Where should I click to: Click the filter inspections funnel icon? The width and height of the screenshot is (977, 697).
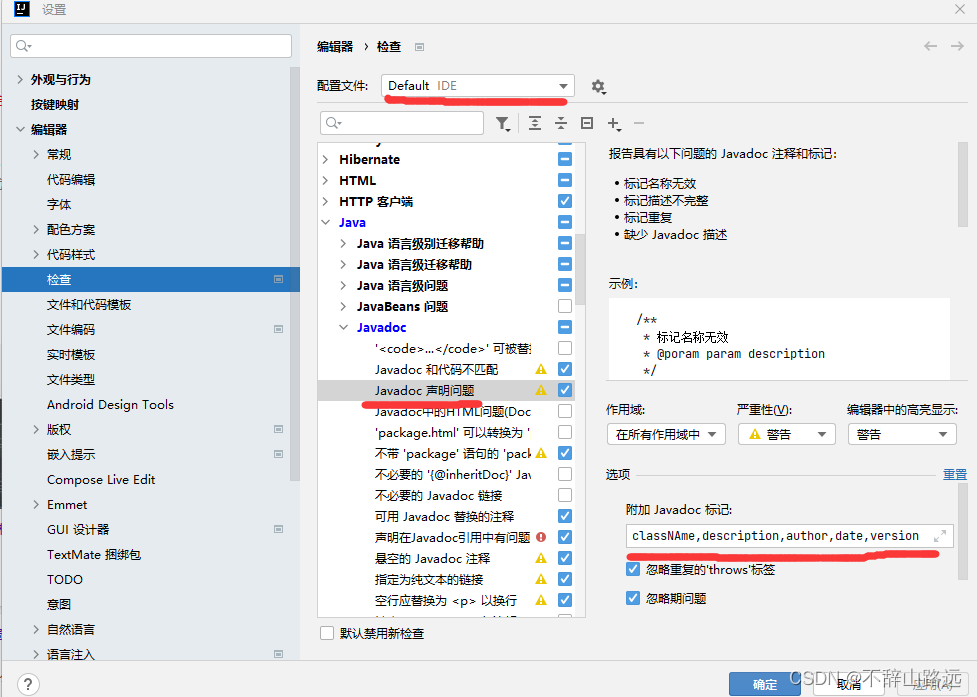503,124
